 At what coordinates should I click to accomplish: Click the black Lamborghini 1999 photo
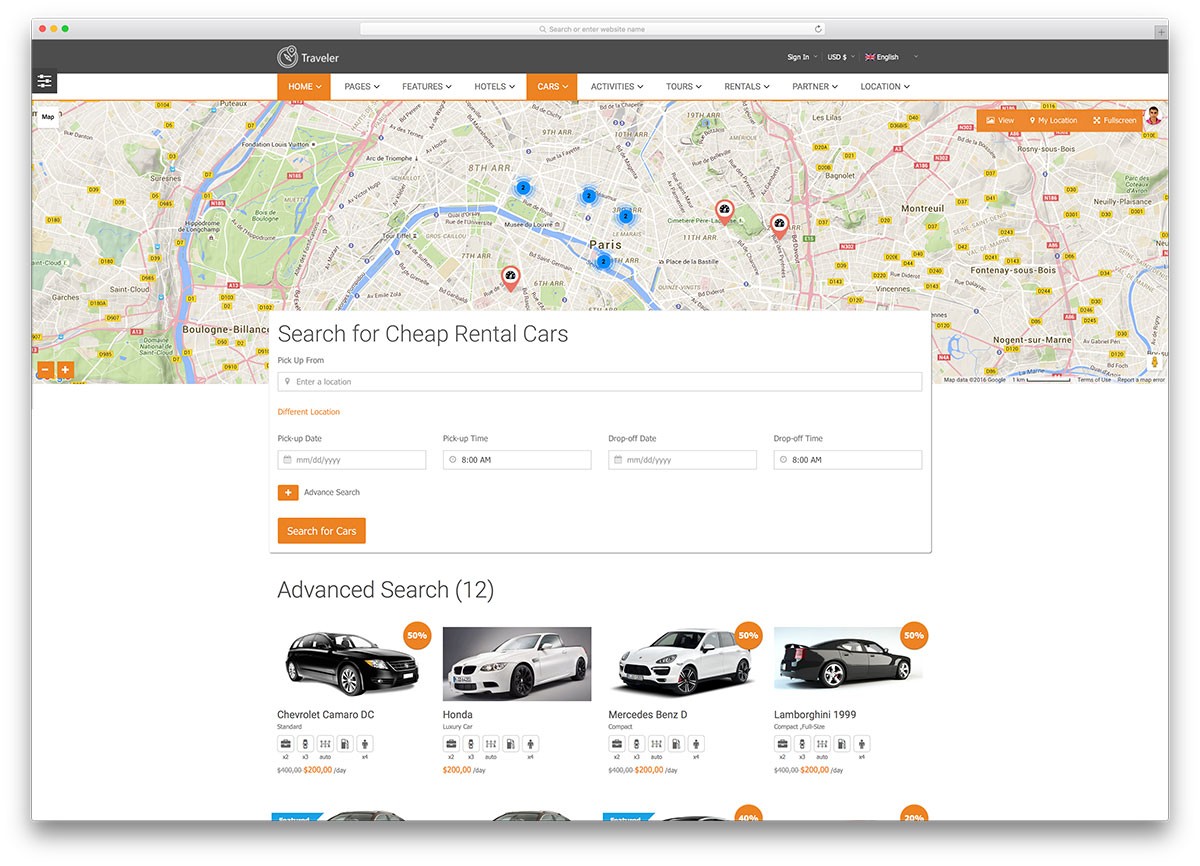click(x=848, y=664)
